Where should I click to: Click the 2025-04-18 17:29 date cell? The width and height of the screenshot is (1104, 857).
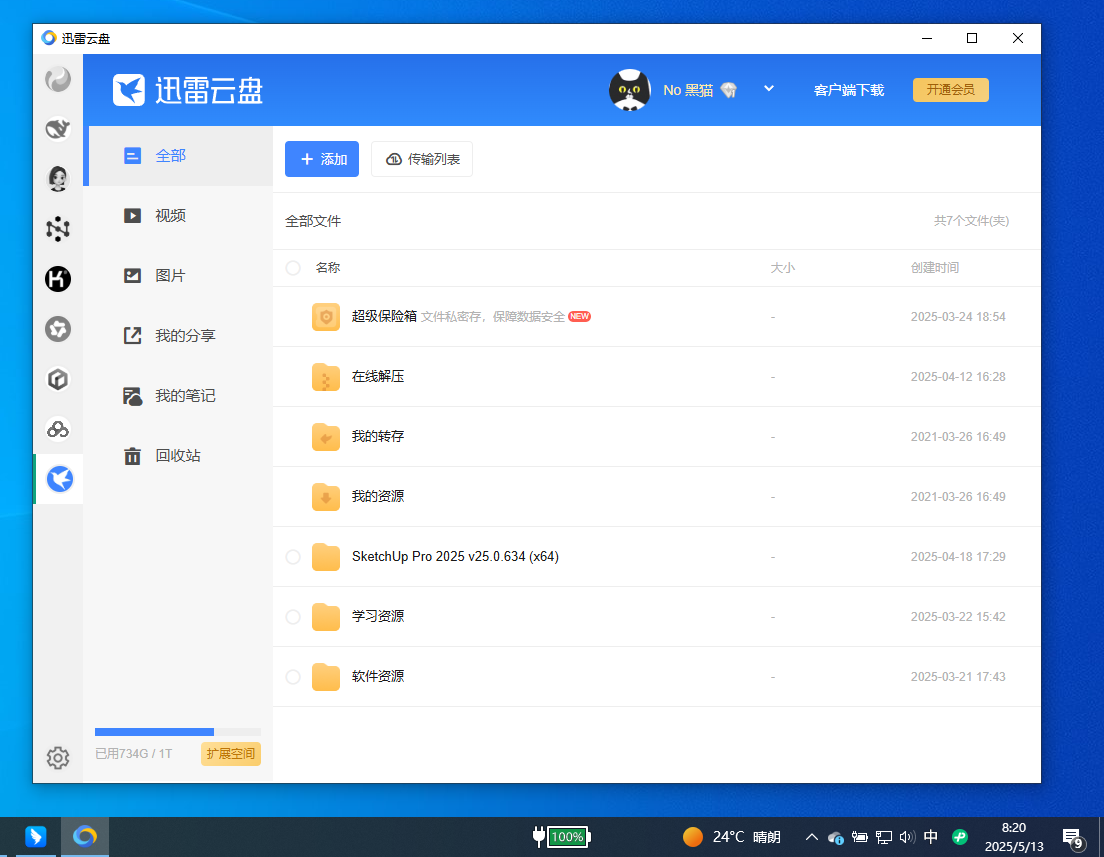point(958,556)
